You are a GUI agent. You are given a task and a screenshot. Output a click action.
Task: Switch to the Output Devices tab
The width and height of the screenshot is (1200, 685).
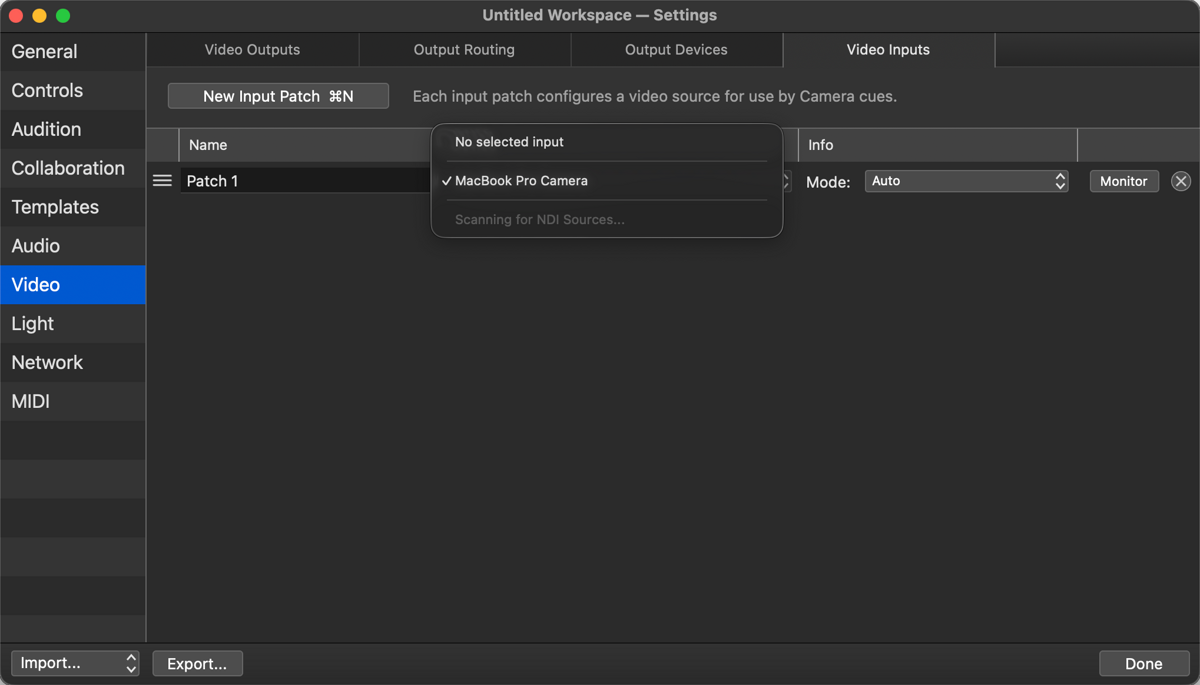[676, 50]
